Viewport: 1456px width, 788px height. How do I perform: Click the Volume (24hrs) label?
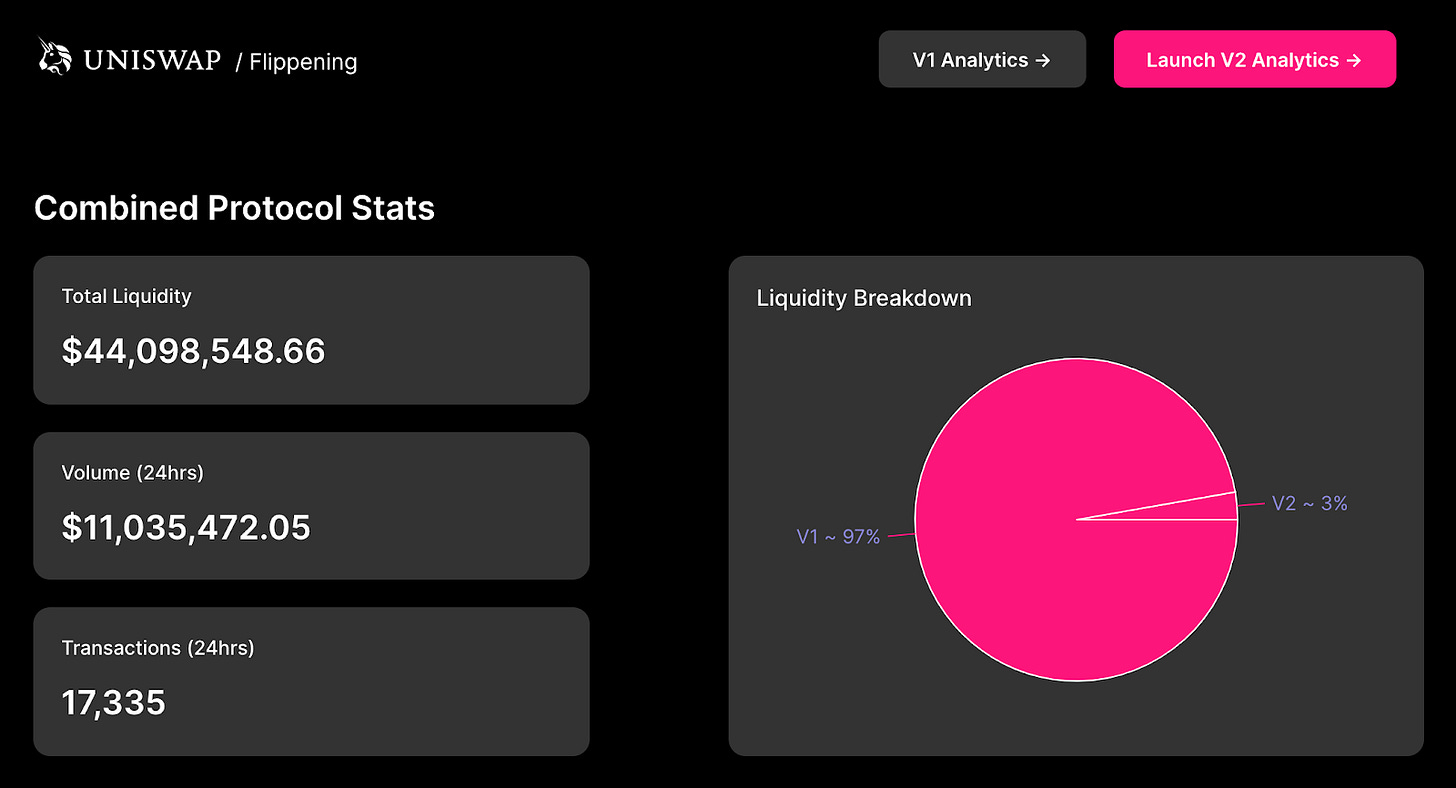point(132,472)
